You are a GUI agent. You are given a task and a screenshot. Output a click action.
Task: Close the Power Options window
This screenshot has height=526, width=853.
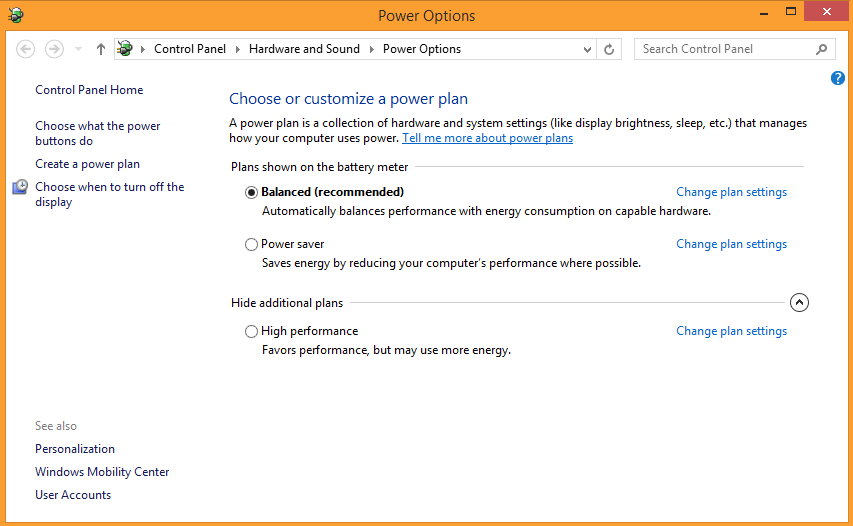[x=826, y=11]
